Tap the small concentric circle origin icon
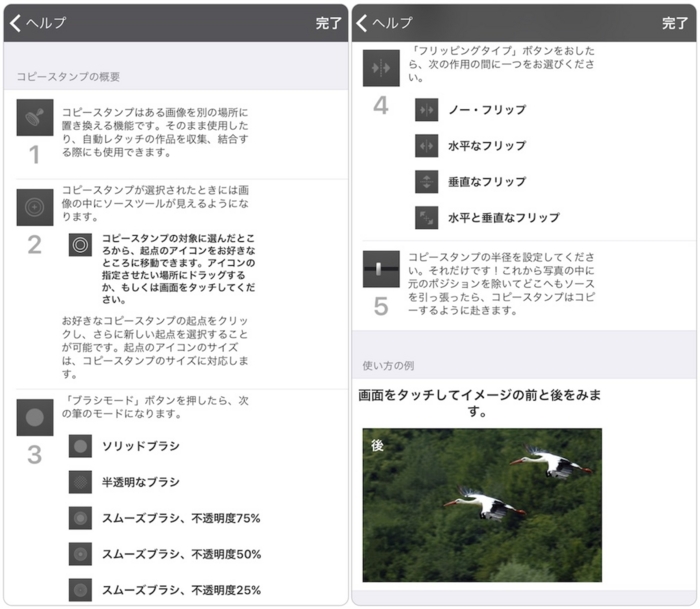Viewport: 700px width, 609px height. (80, 245)
